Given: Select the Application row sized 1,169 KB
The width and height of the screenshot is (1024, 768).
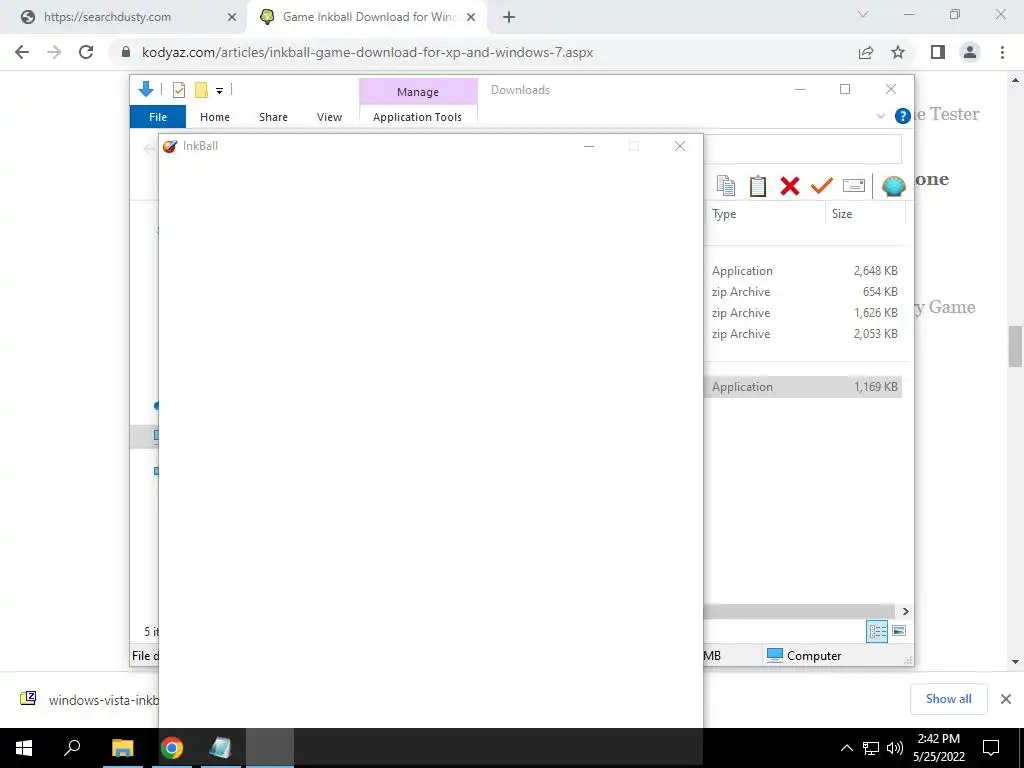Looking at the screenshot, I should (x=804, y=387).
